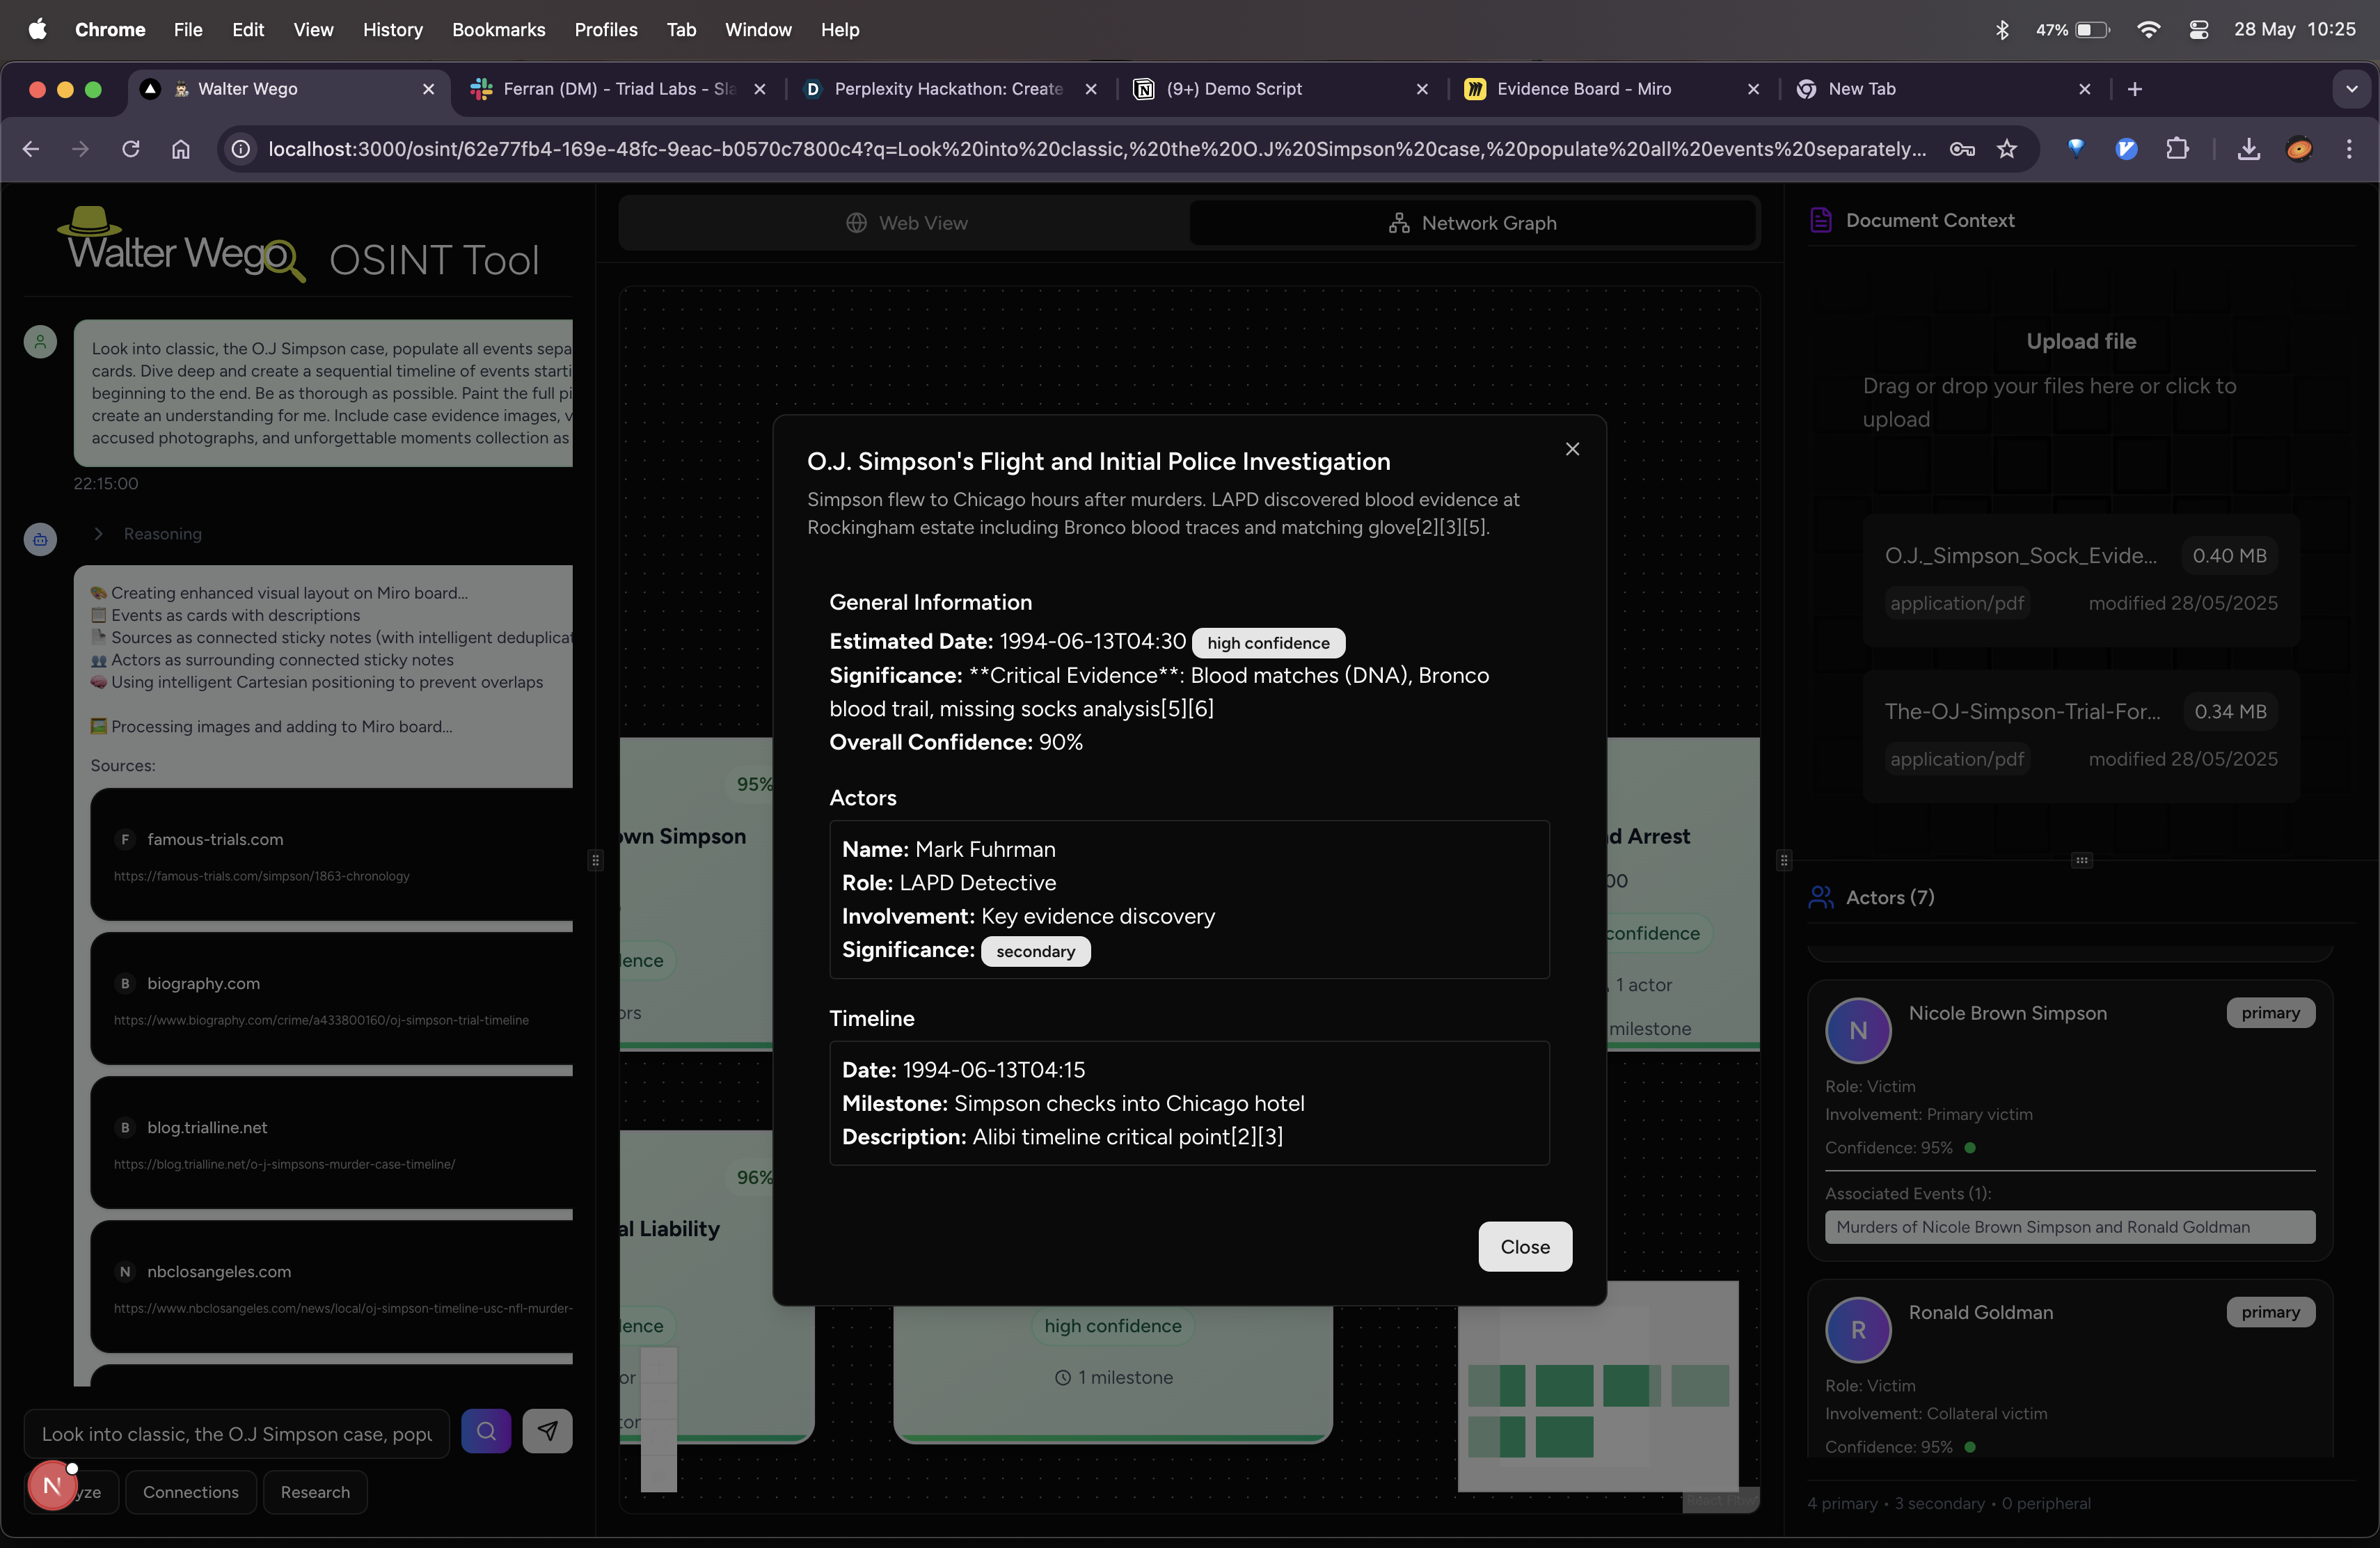Click the Connections button
2380x1548 pixels.
190,1492
